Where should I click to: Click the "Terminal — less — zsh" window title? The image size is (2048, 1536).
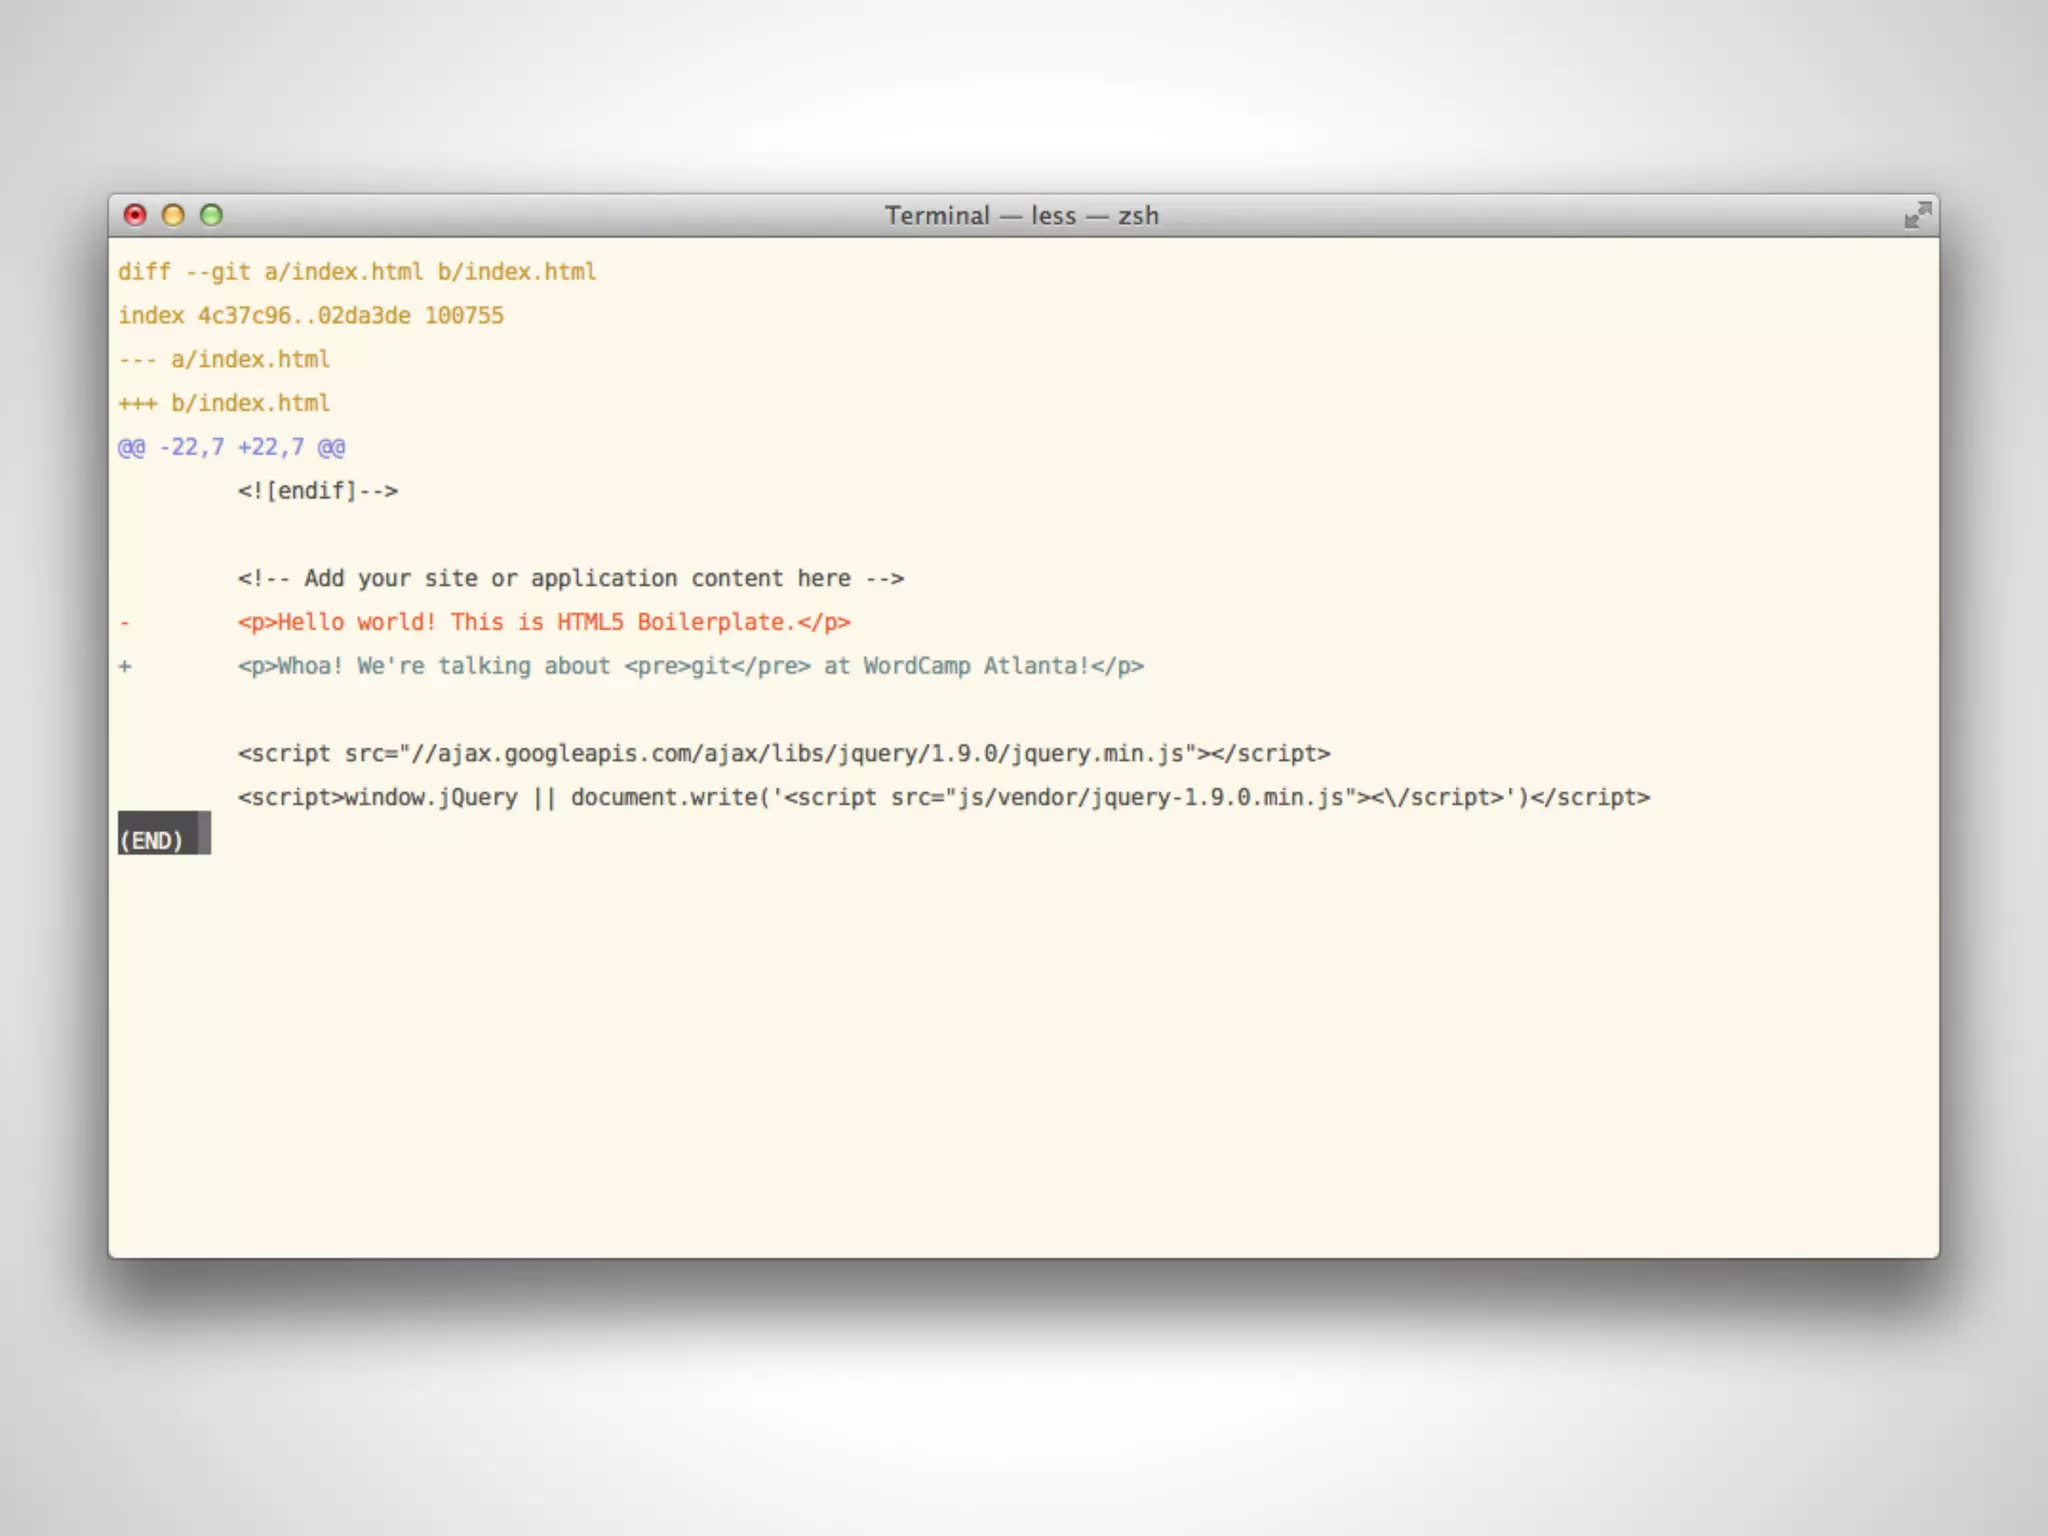1021,216
